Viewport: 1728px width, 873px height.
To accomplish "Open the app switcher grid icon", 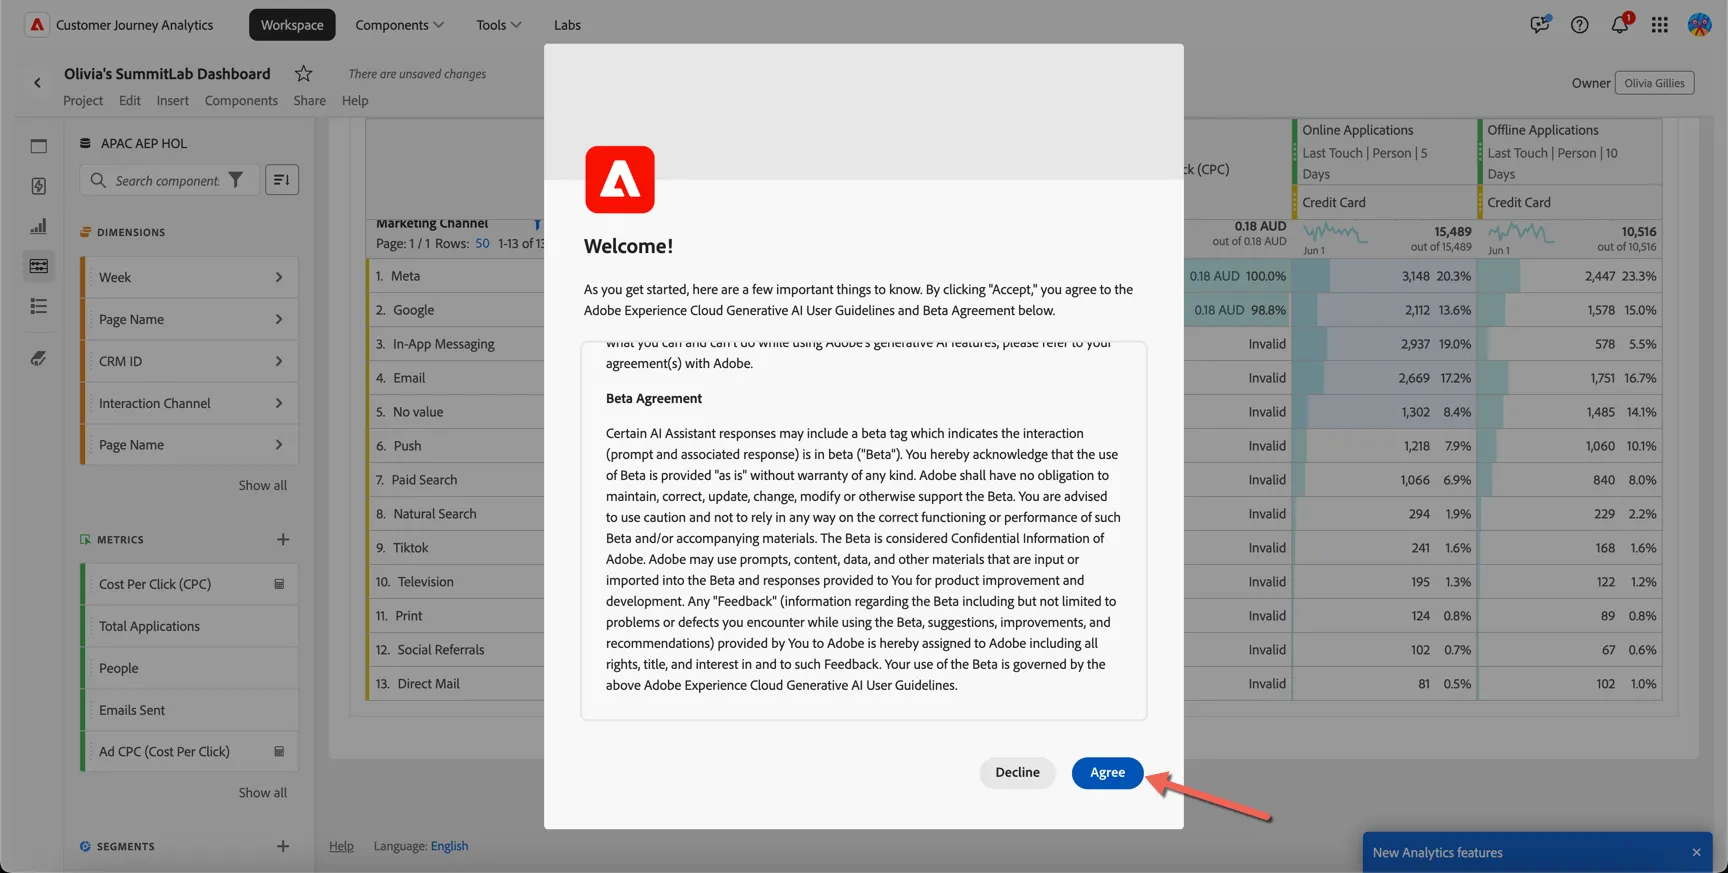I will coord(1660,25).
